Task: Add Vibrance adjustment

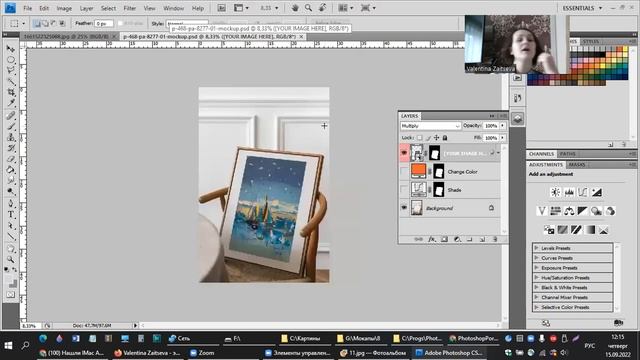Action: click(x=542, y=211)
